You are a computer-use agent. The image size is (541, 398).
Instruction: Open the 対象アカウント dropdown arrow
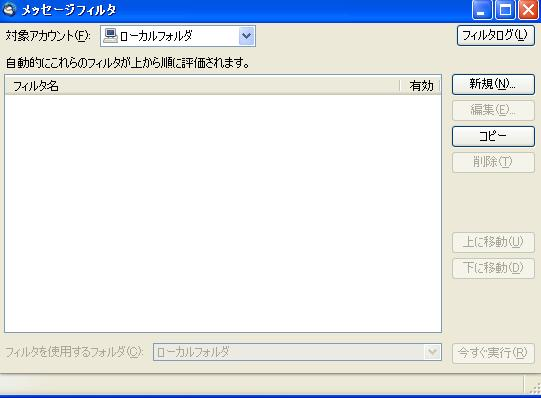(x=246, y=36)
